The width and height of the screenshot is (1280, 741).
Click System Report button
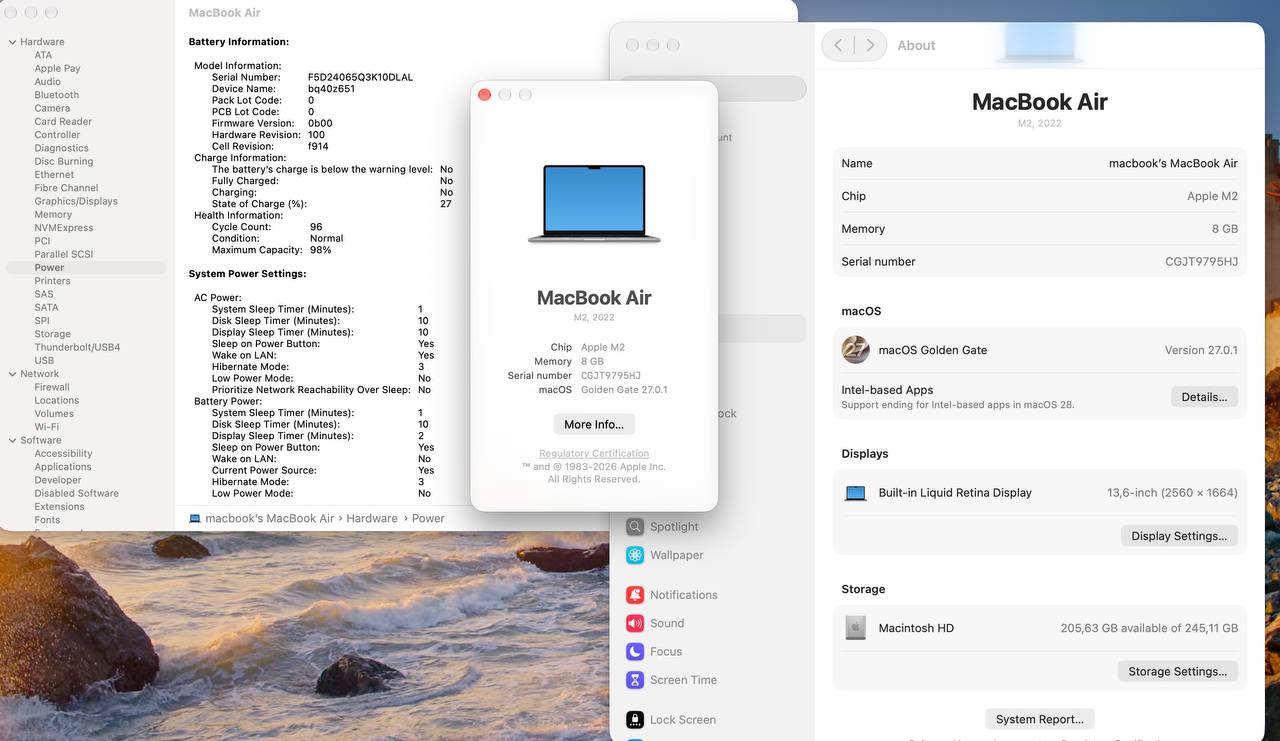click(1040, 719)
